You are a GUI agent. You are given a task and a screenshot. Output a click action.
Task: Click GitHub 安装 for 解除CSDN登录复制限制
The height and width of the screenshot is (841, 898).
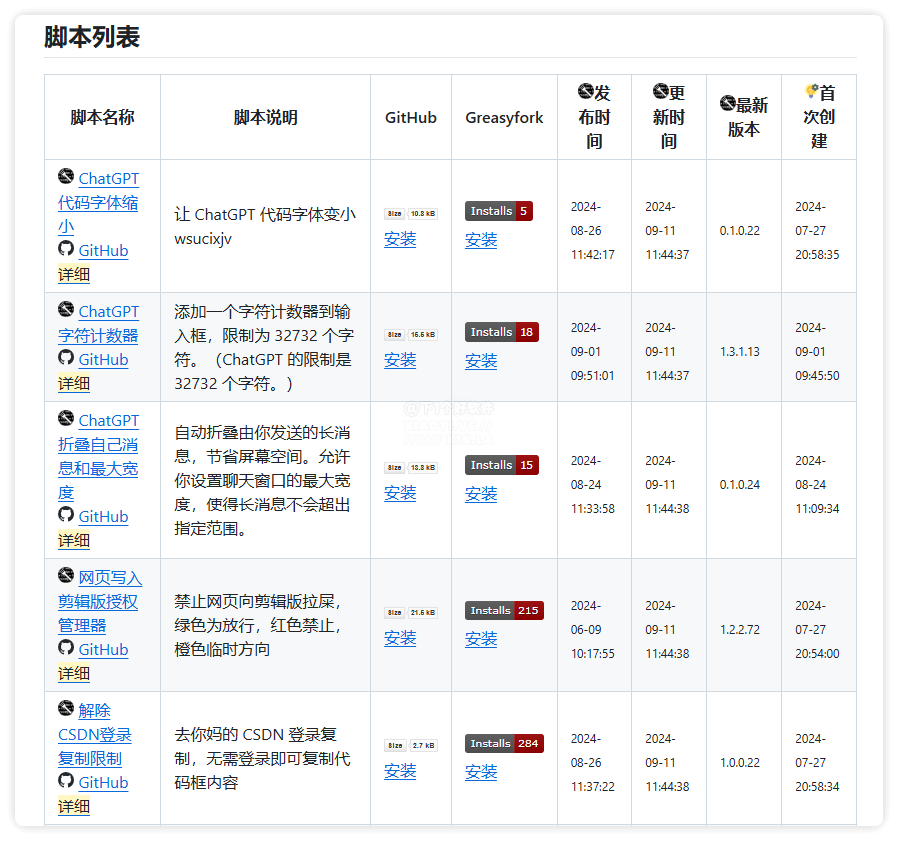pyautogui.click(x=400, y=771)
